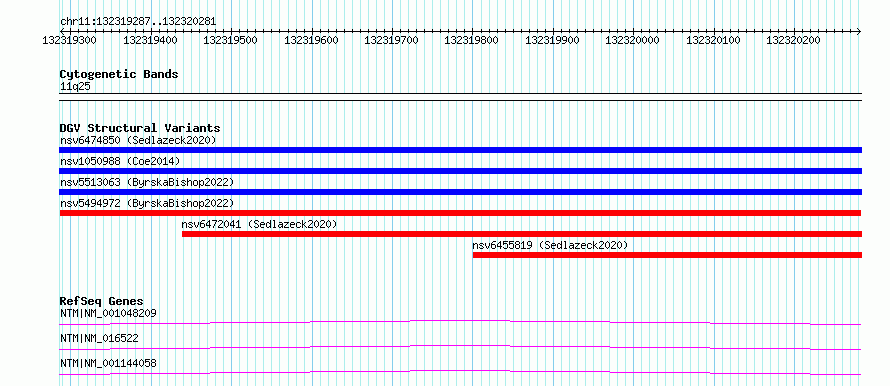The image size is (890, 386).
Task: Click the blue bar under nsv1050988
Action: pos(460,171)
